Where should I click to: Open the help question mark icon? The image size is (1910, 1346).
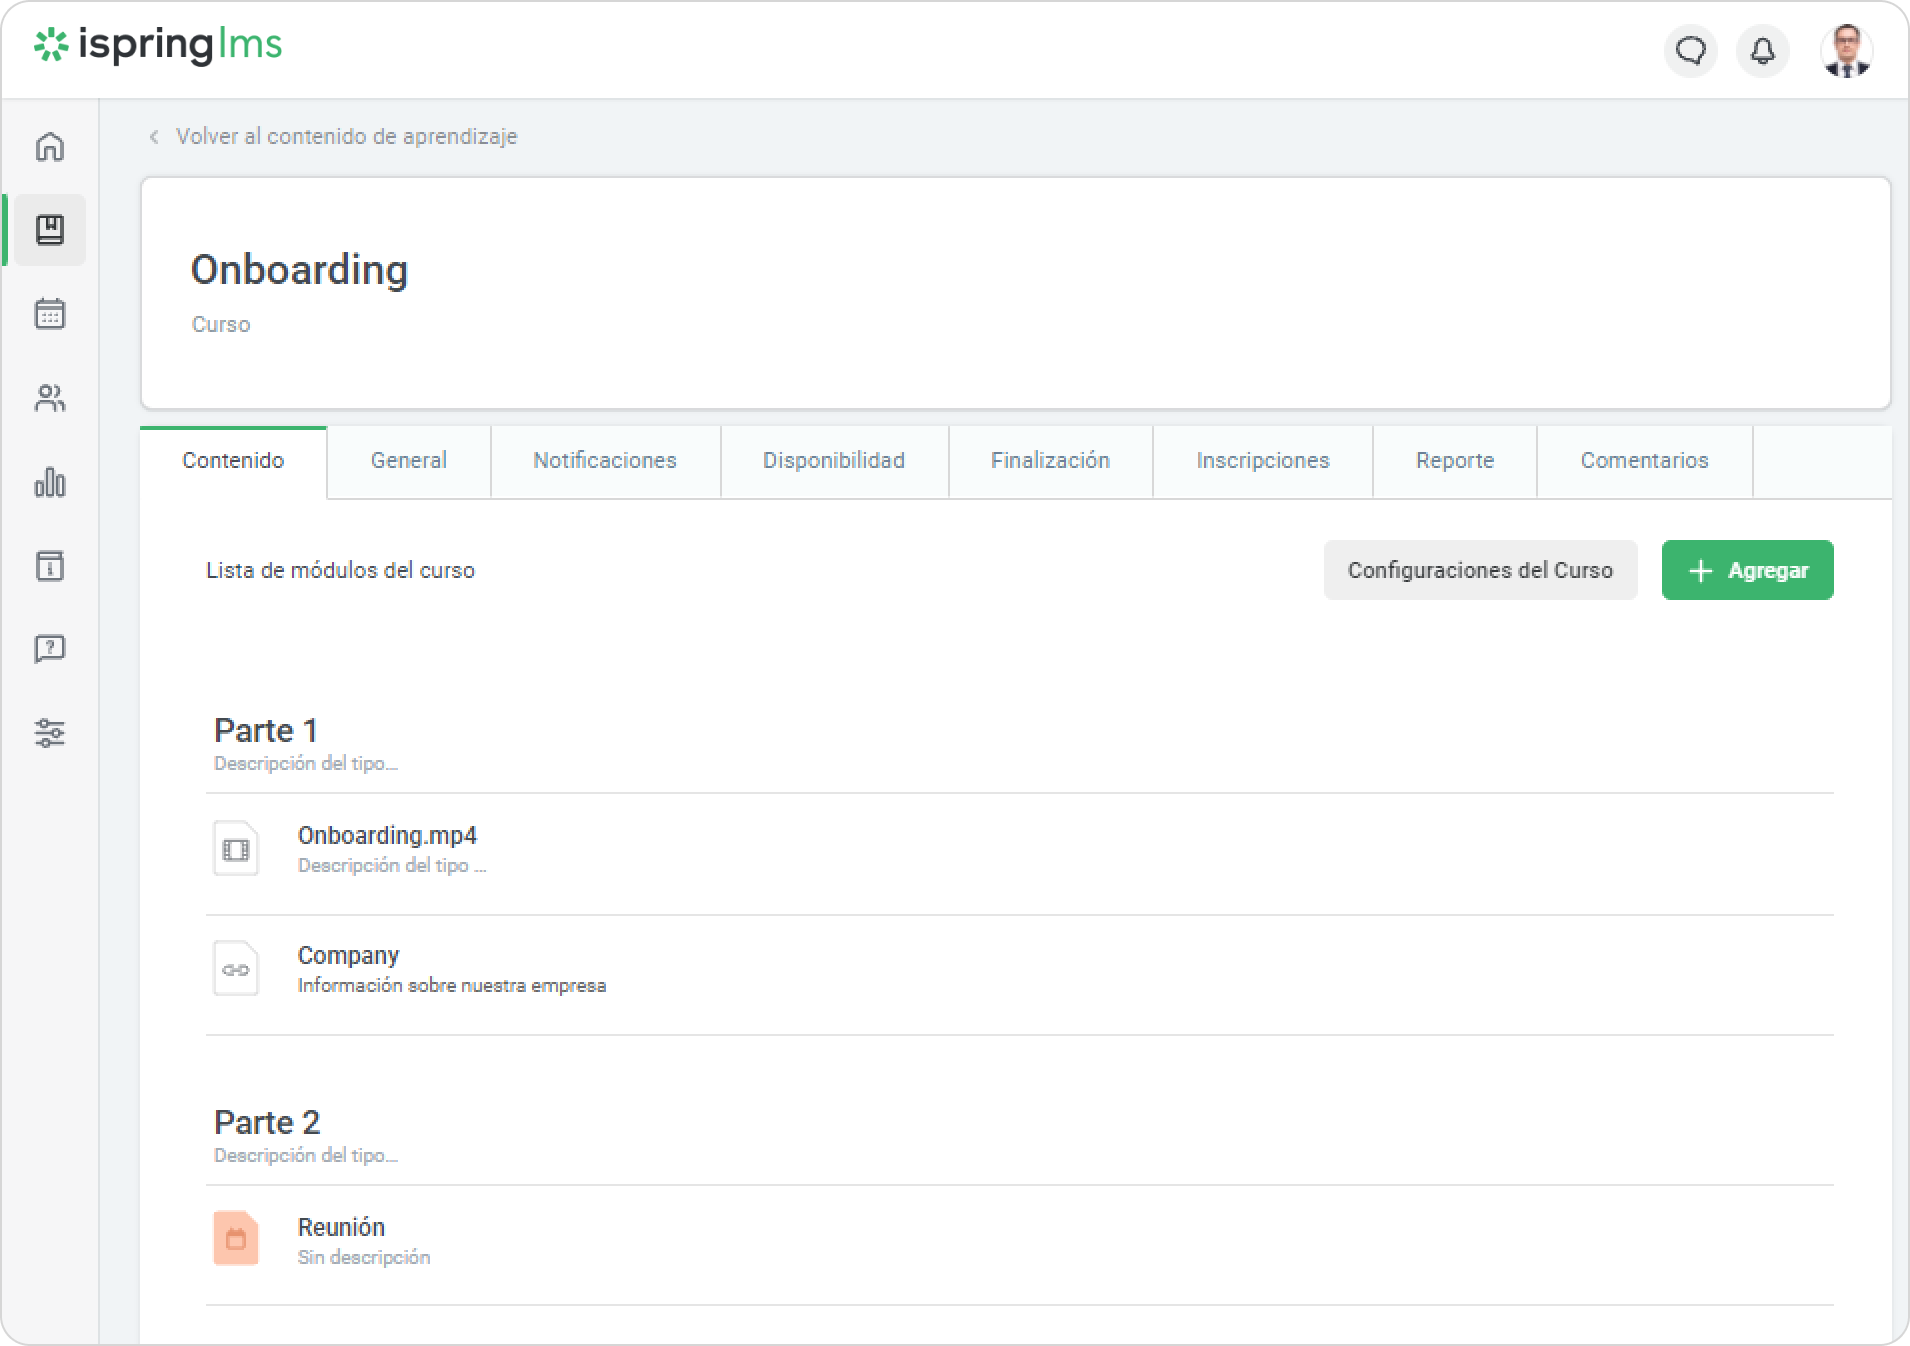point(49,649)
